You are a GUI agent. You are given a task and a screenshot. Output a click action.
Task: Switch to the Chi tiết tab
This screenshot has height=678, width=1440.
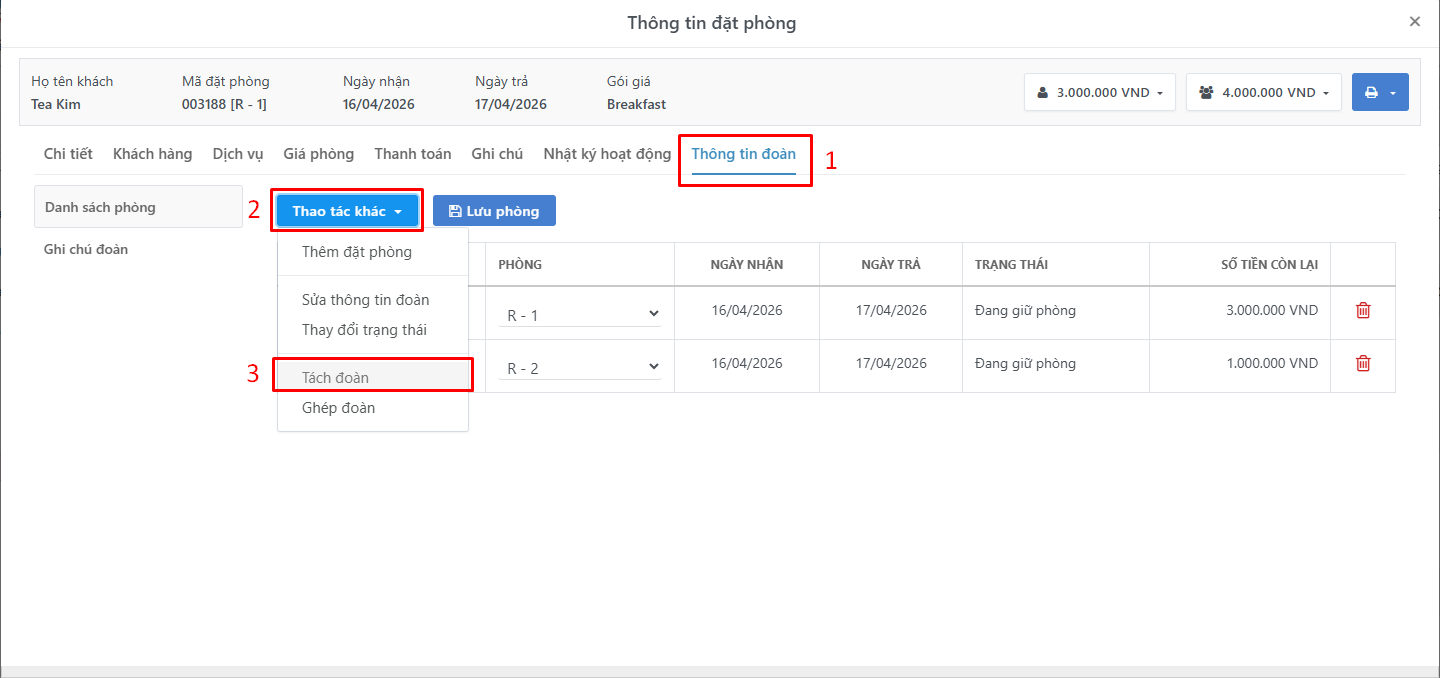click(x=68, y=154)
